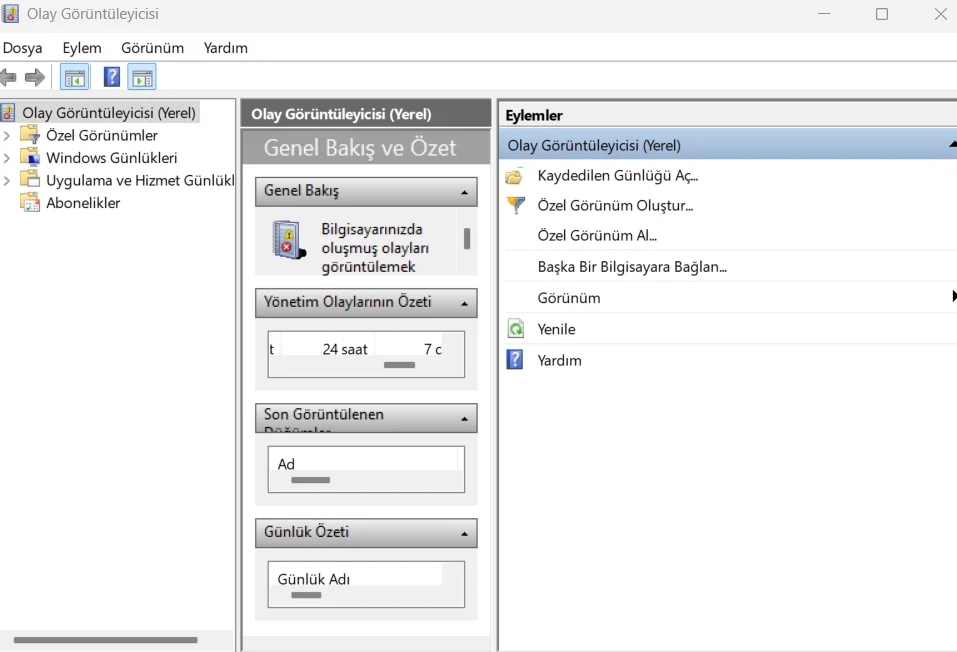Open the Görünüm menu in menu bar
Image resolution: width=957 pixels, height=652 pixels.
153,48
